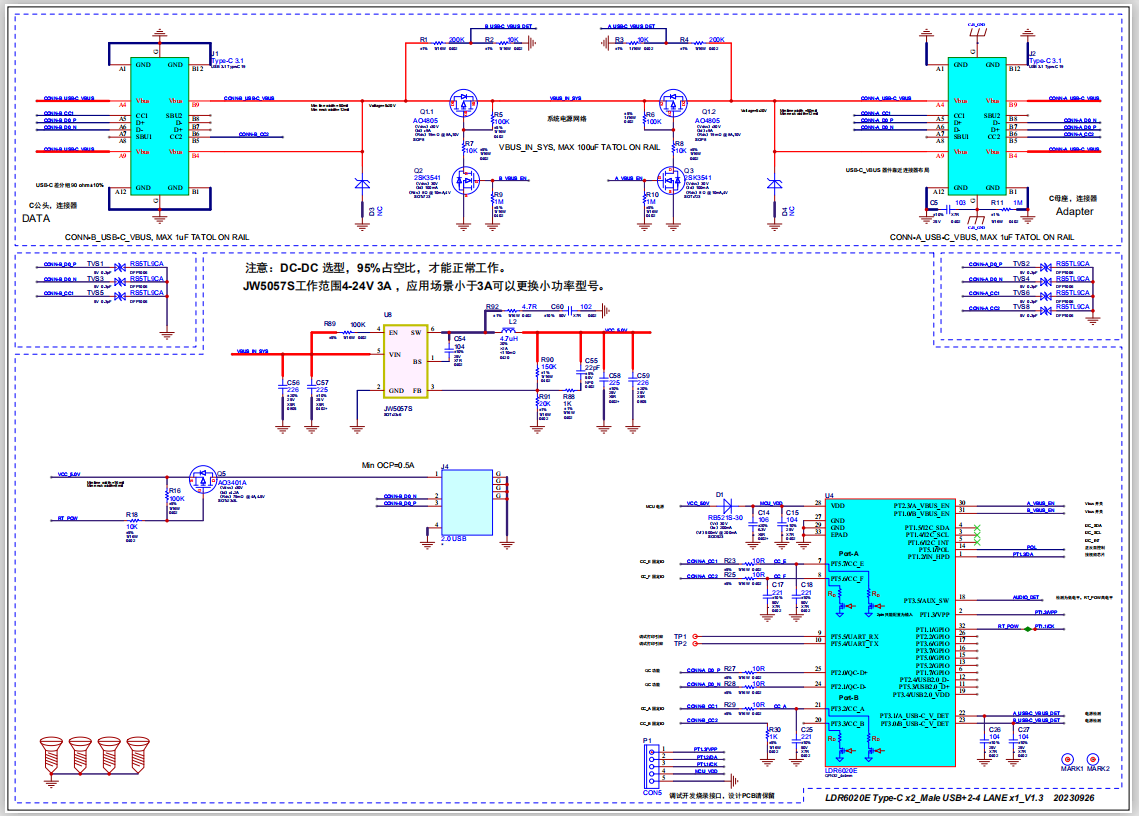
Task: Select the R89 100K resistor symbol
Action: click(348, 331)
